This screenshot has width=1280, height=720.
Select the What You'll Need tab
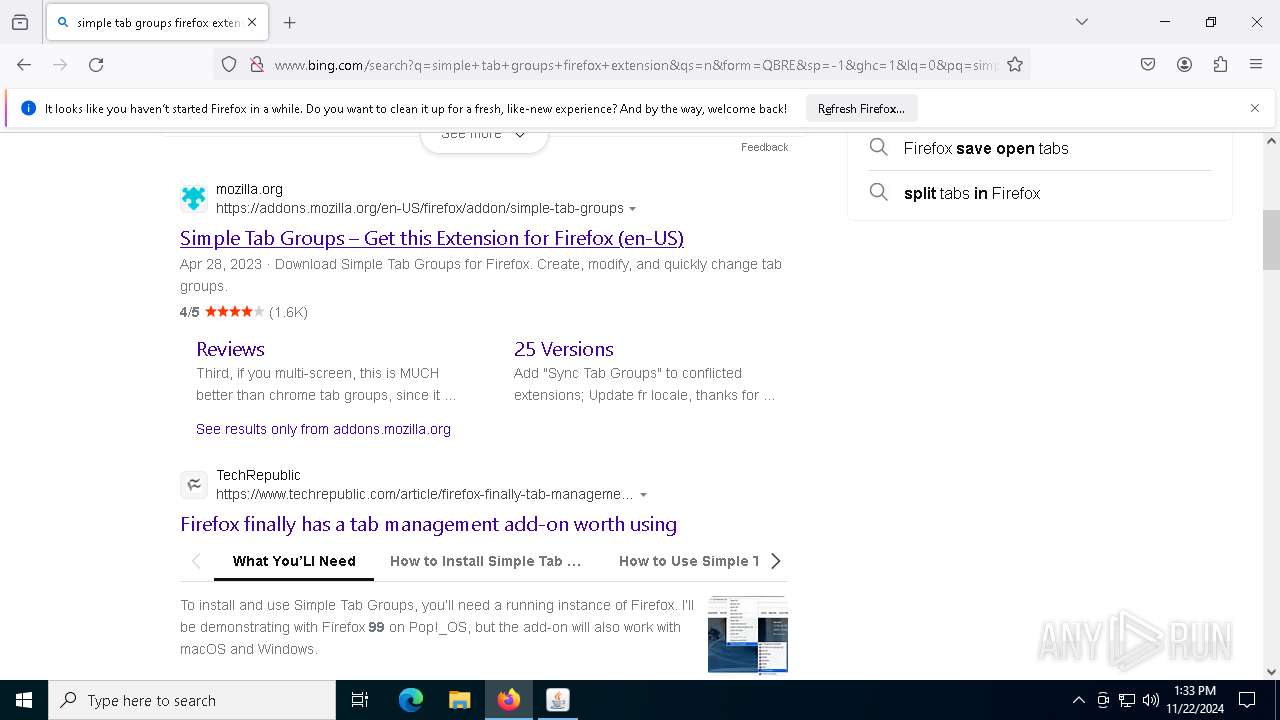click(294, 561)
